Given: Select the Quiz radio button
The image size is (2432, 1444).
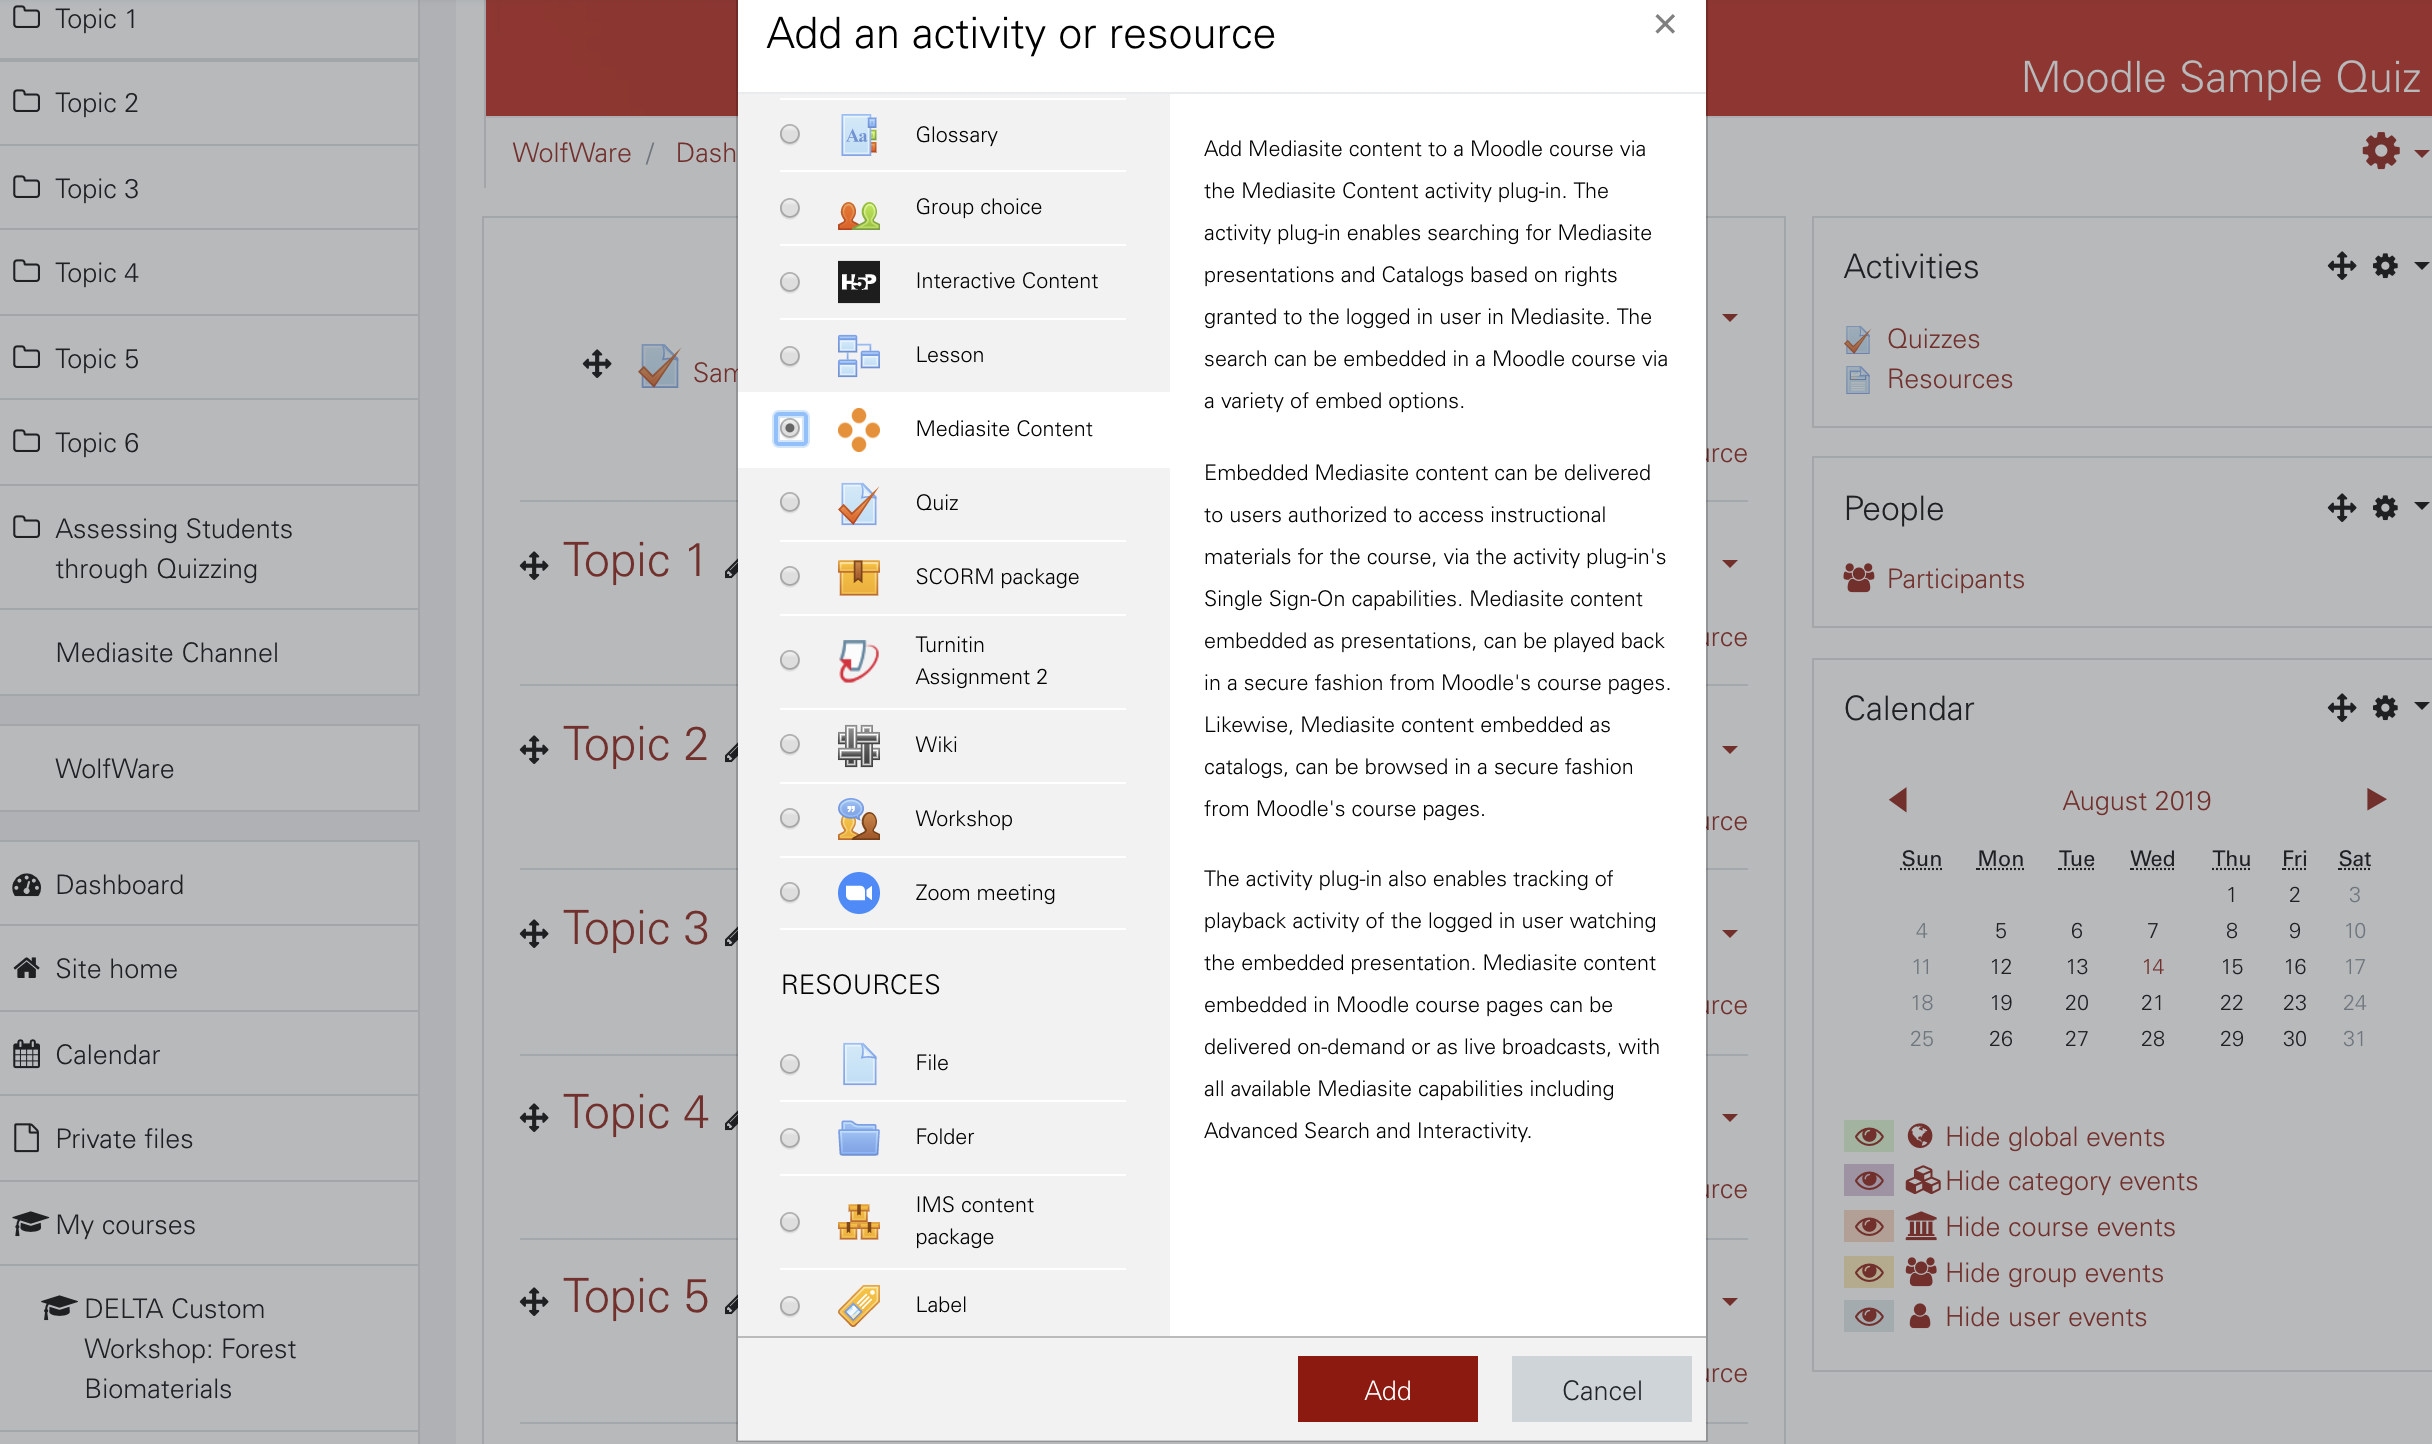Looking at the screenshot, I should pos(790,502).
